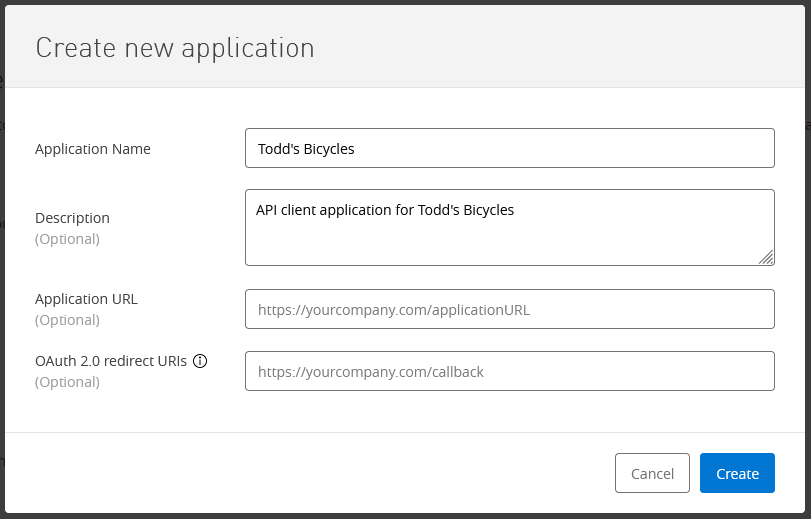Click the "Todd's Bicycles" text in the name field
The height and width of the screenshot is (519, 811).
pyautogui.click(x=306, y=149)
